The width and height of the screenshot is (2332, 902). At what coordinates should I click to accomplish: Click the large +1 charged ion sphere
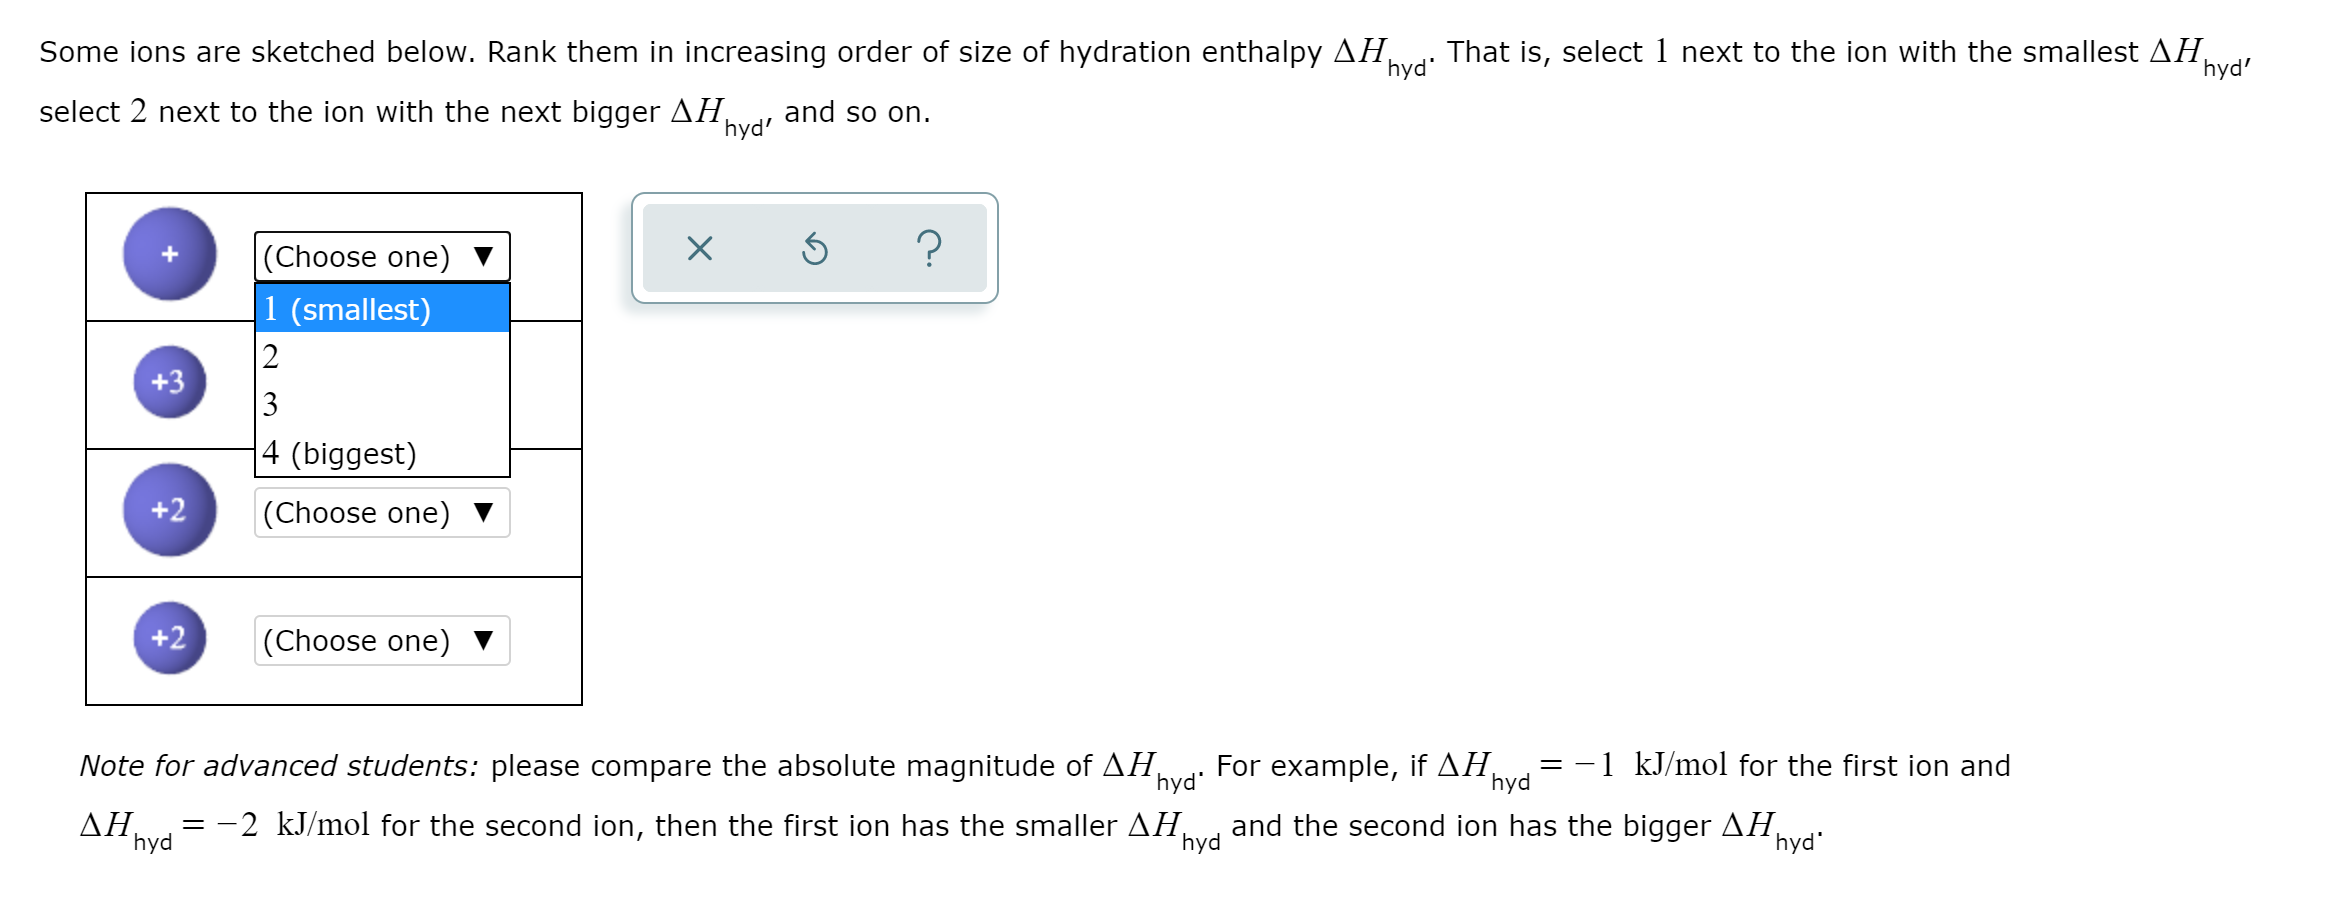[x=170, y=254]
